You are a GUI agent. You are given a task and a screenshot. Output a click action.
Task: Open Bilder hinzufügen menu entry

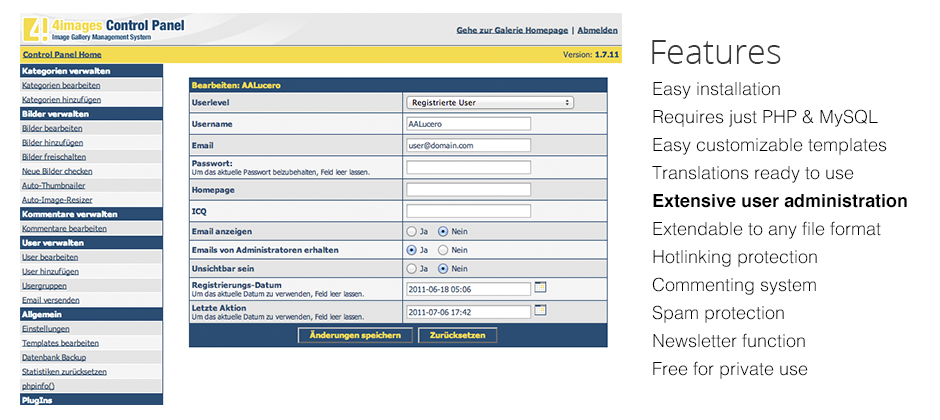point(53,143)
